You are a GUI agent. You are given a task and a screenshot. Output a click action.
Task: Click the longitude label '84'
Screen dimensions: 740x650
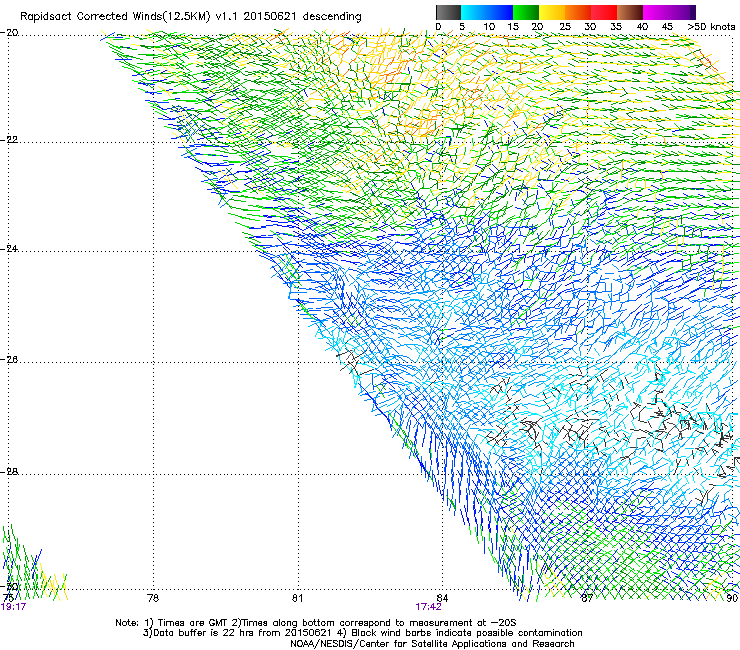pos(442,599)
